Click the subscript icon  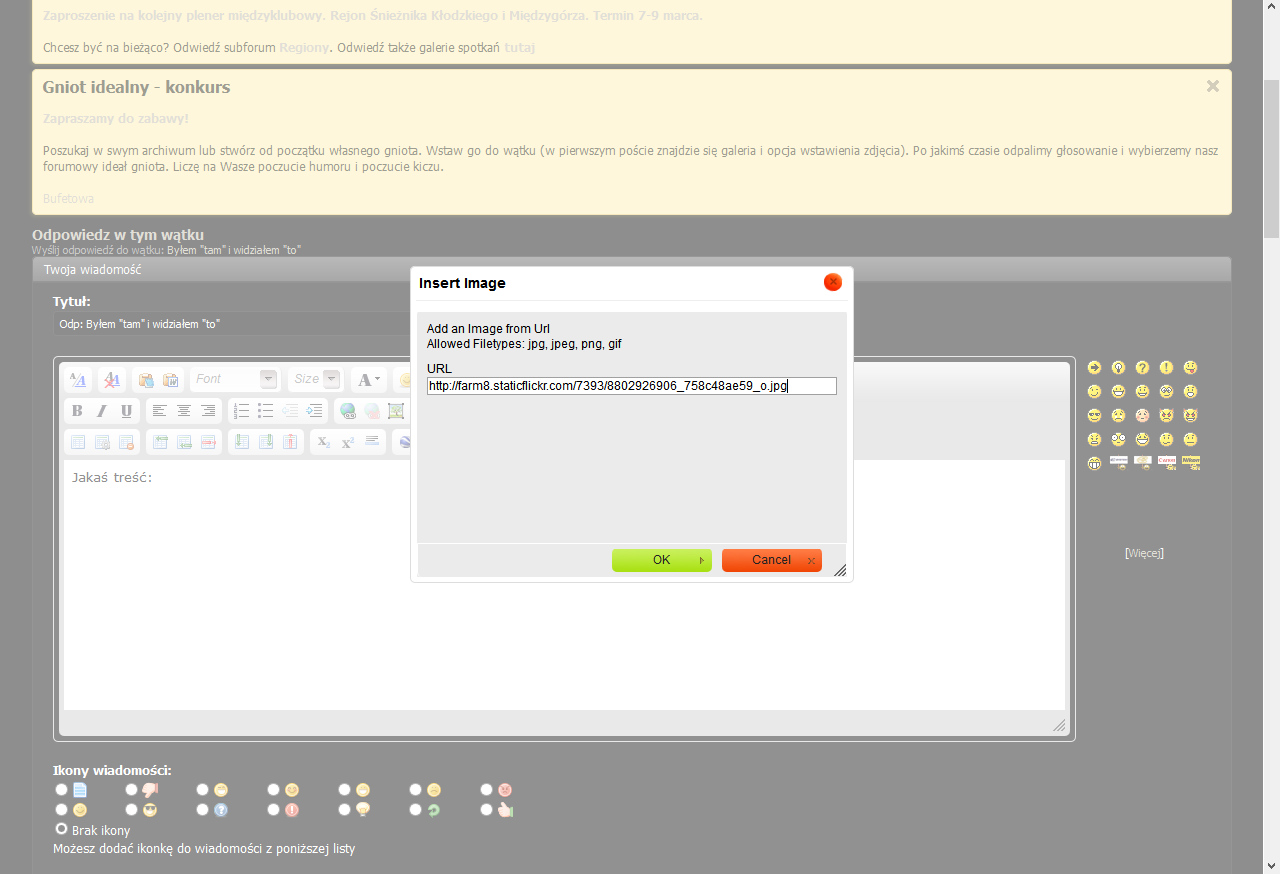323,442
